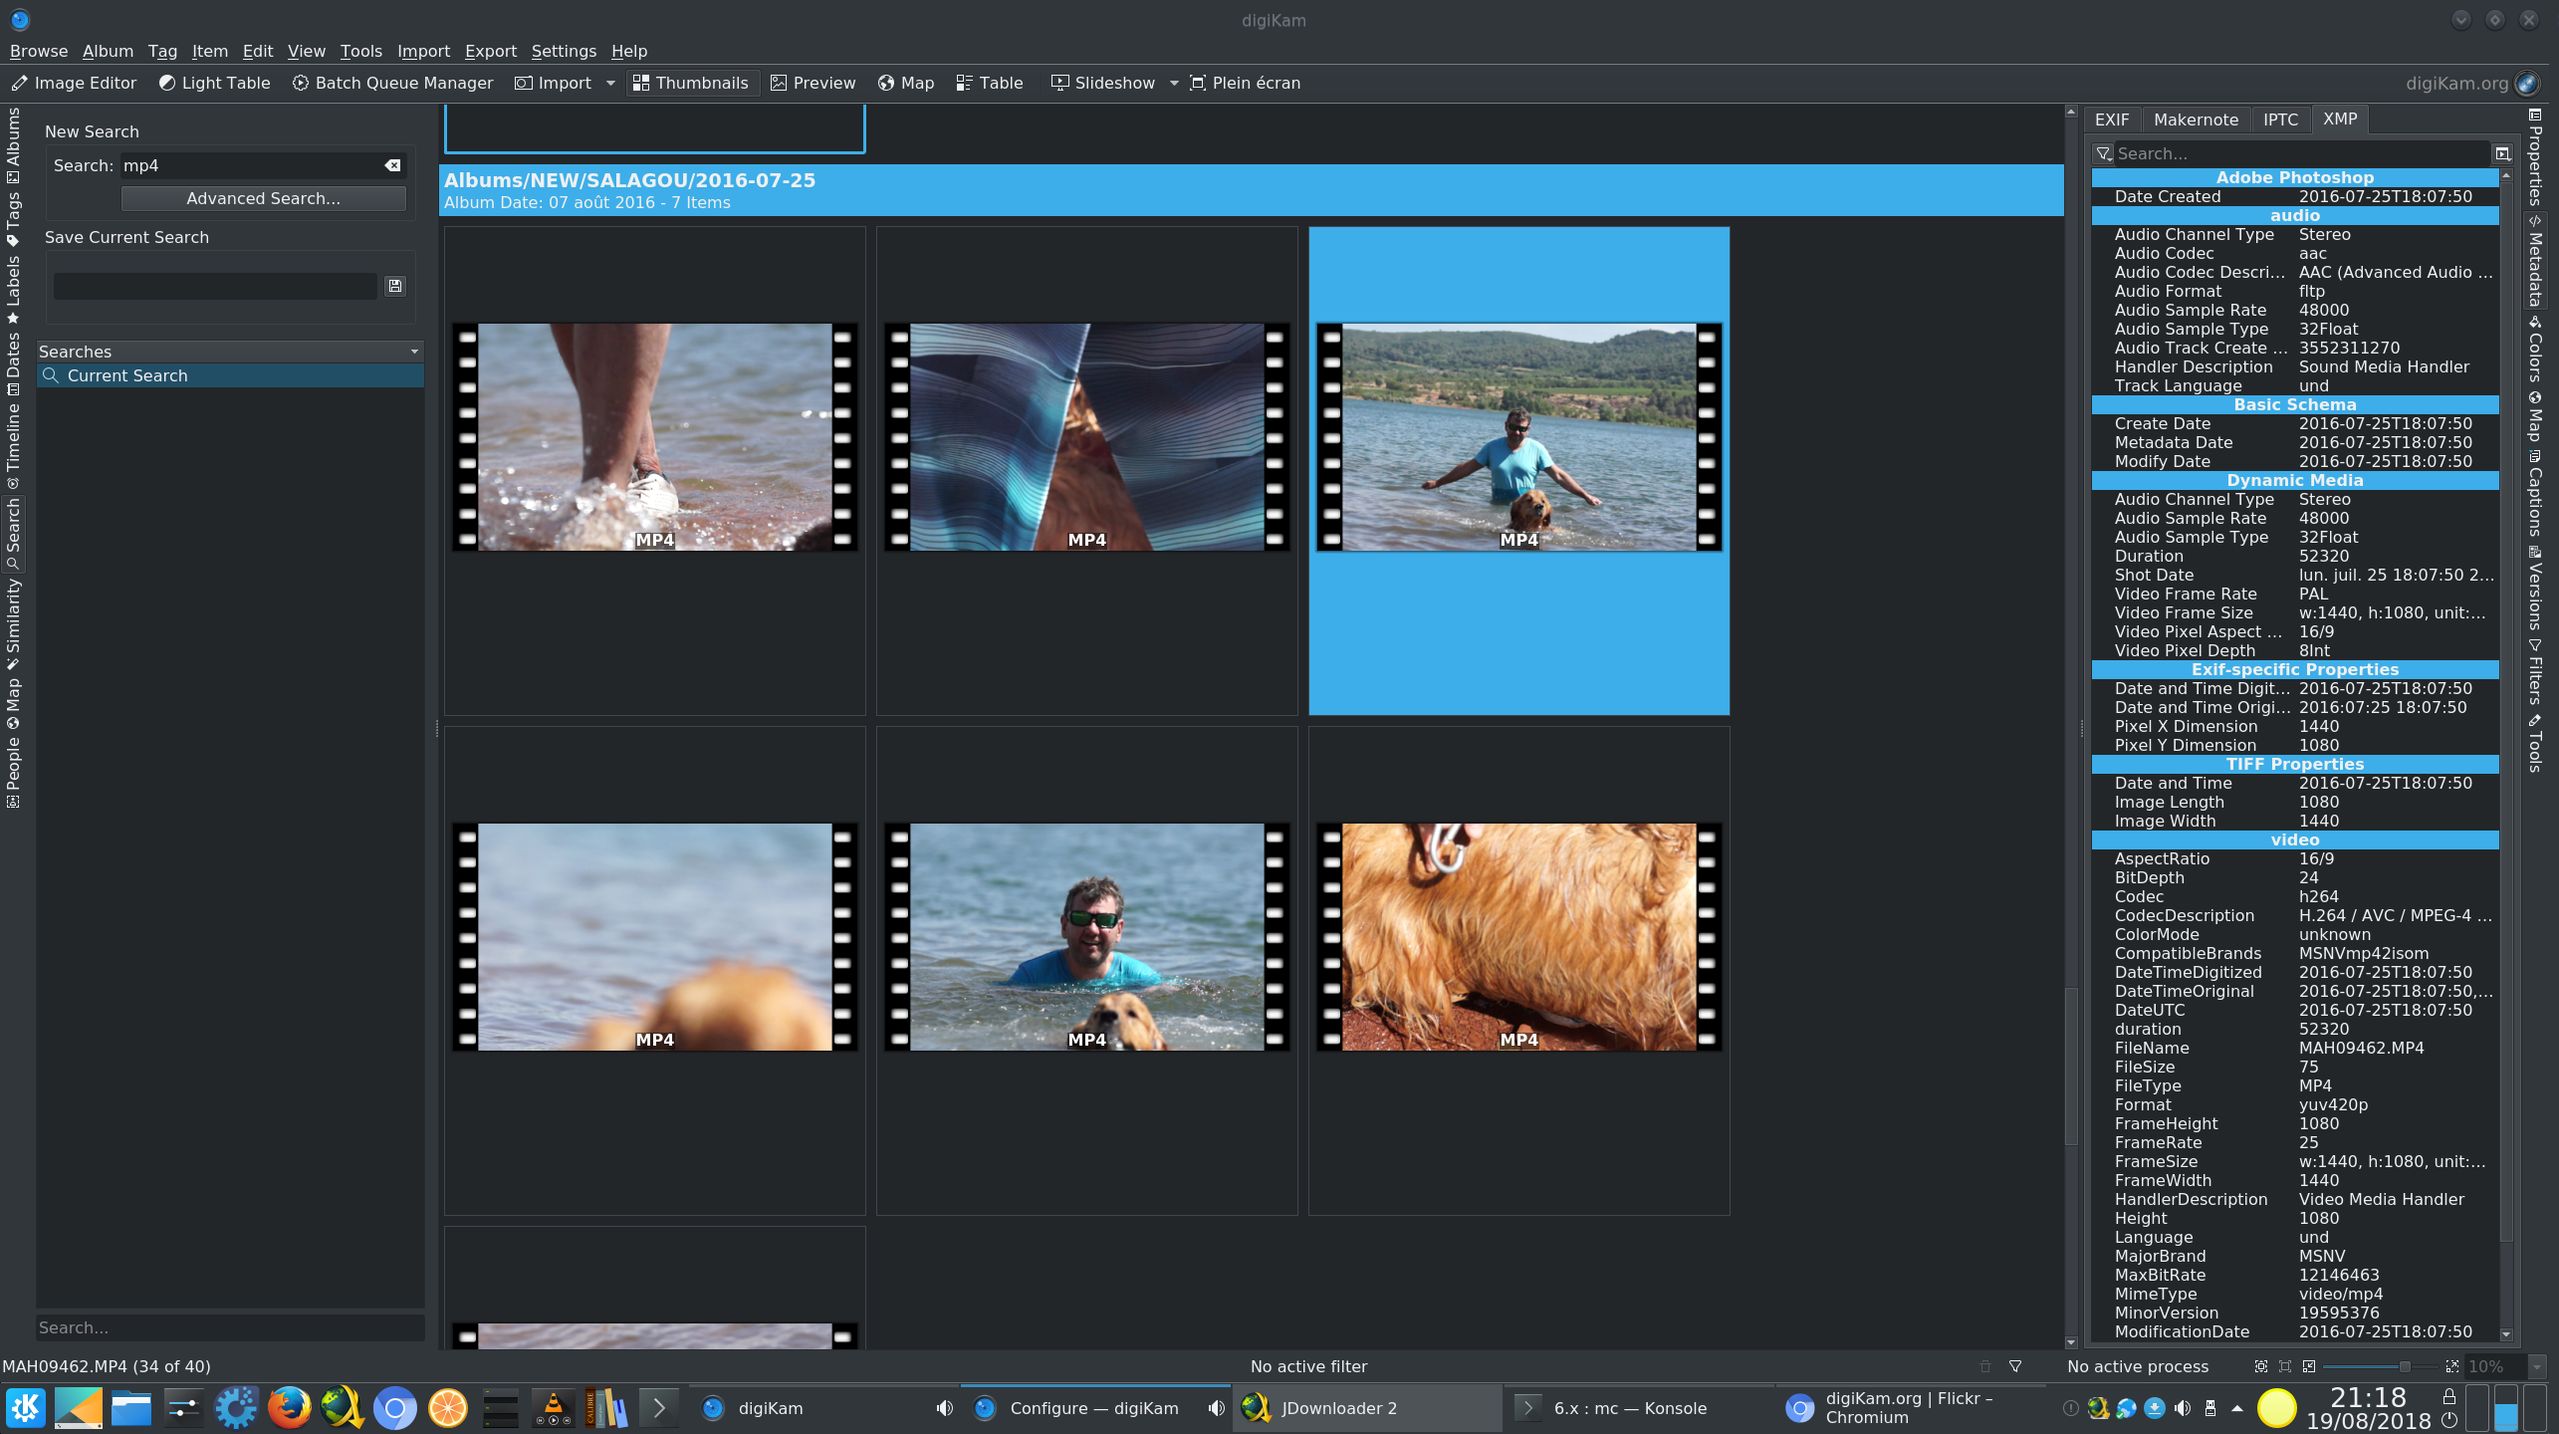Image resolution: width=2559 pixels, height=1434 pixels.
Task: Select Current Search in Searches list
Action: pos(230,376)
